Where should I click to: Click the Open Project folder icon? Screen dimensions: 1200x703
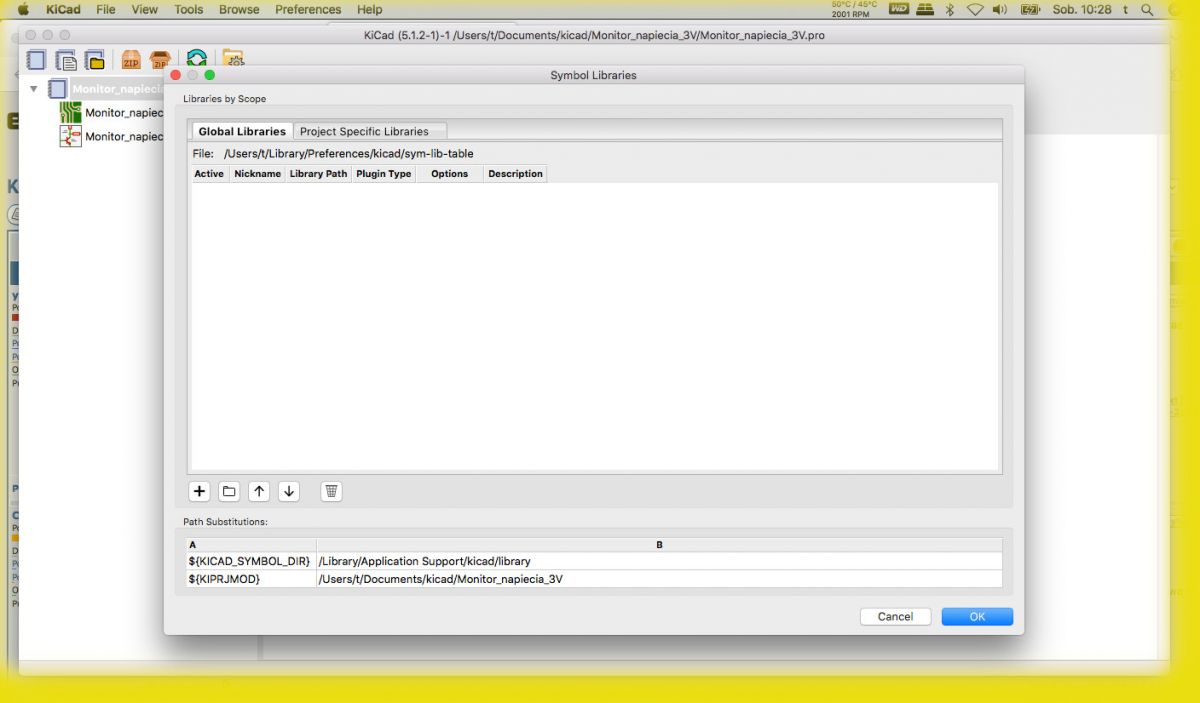point(94,60)
